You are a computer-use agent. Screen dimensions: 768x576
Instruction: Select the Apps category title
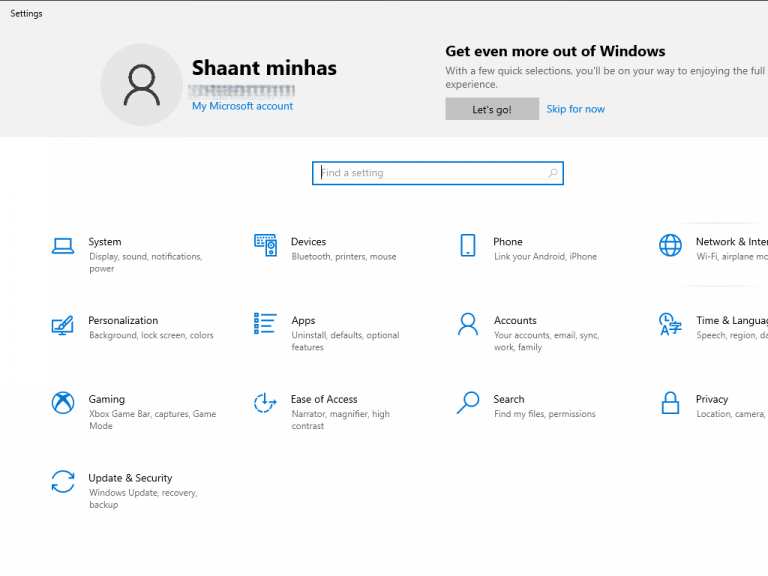click(303, 321)
